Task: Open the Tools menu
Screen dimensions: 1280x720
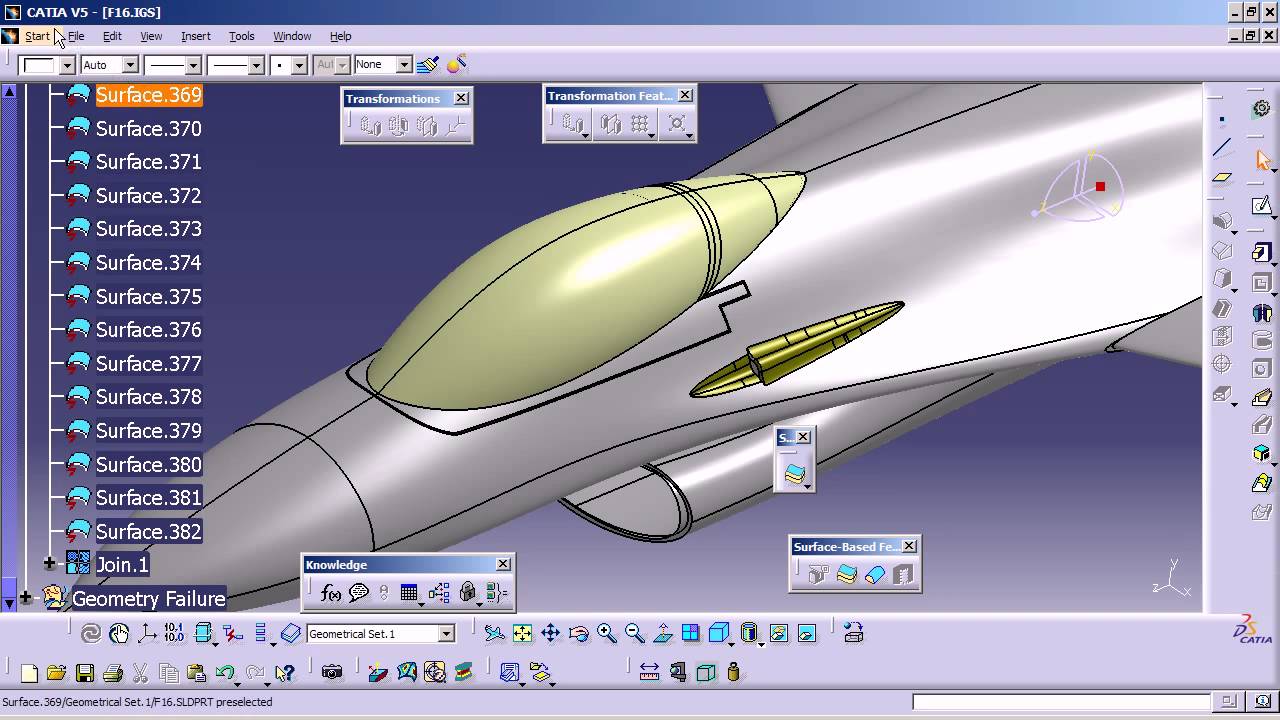Action: tap(242, 36)
